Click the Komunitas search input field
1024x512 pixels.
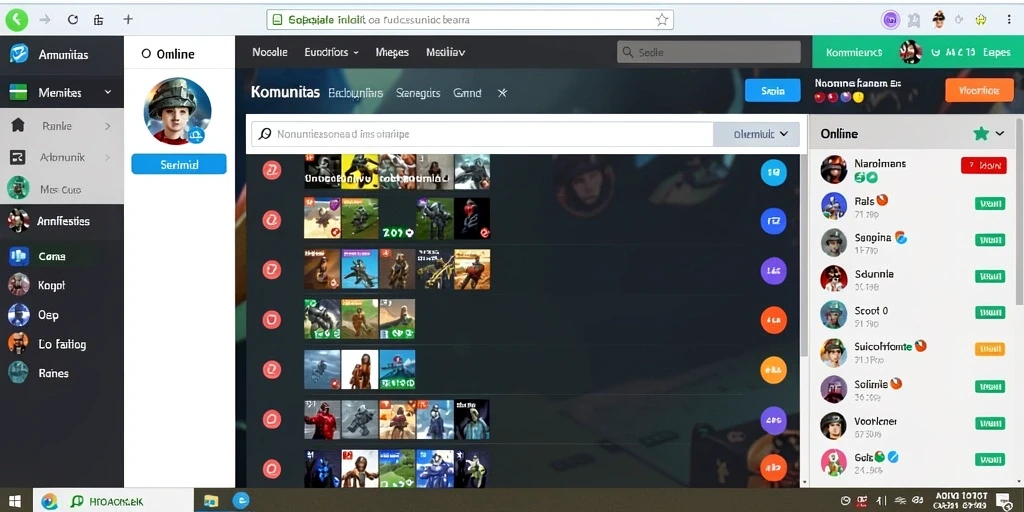coord(483,134)
